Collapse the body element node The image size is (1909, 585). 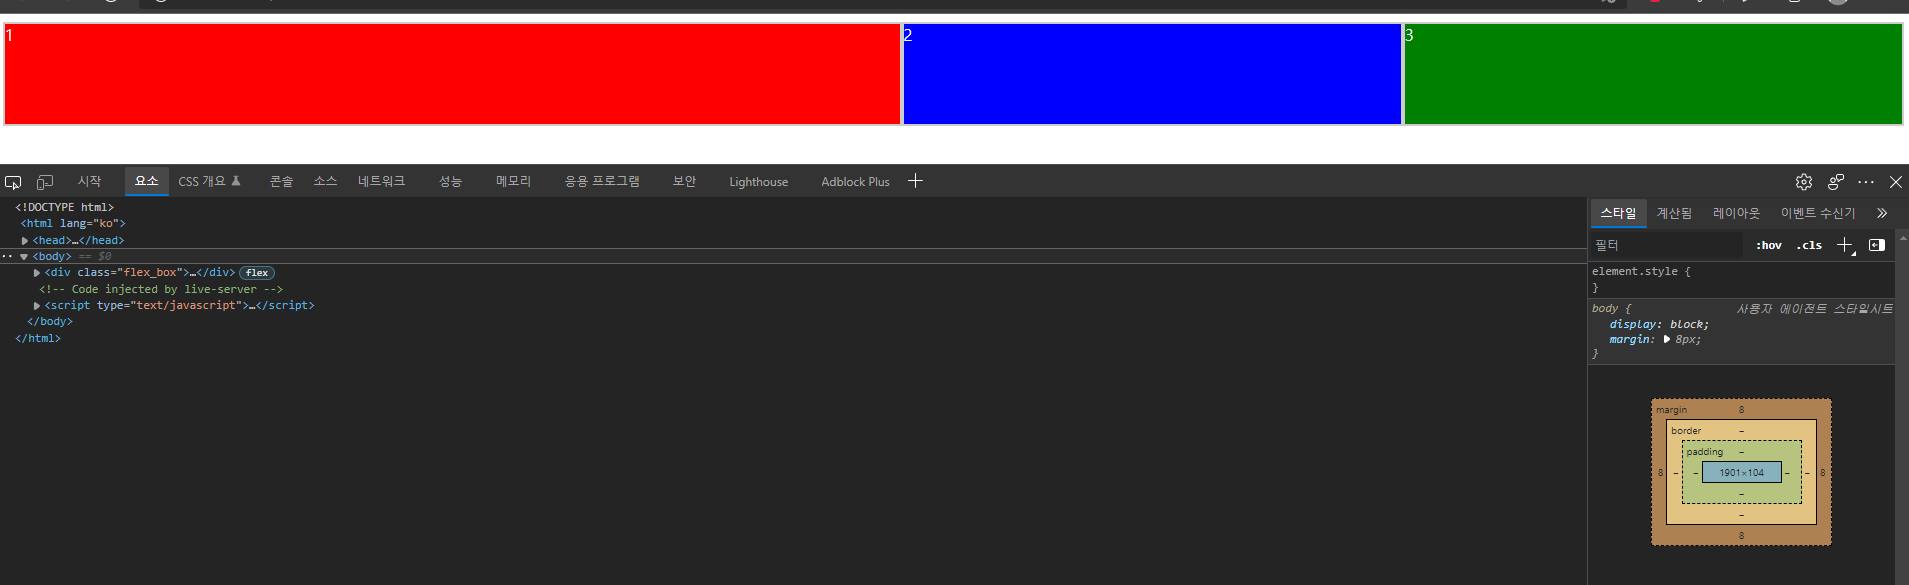pyautogui.click(x=24, y=257)
